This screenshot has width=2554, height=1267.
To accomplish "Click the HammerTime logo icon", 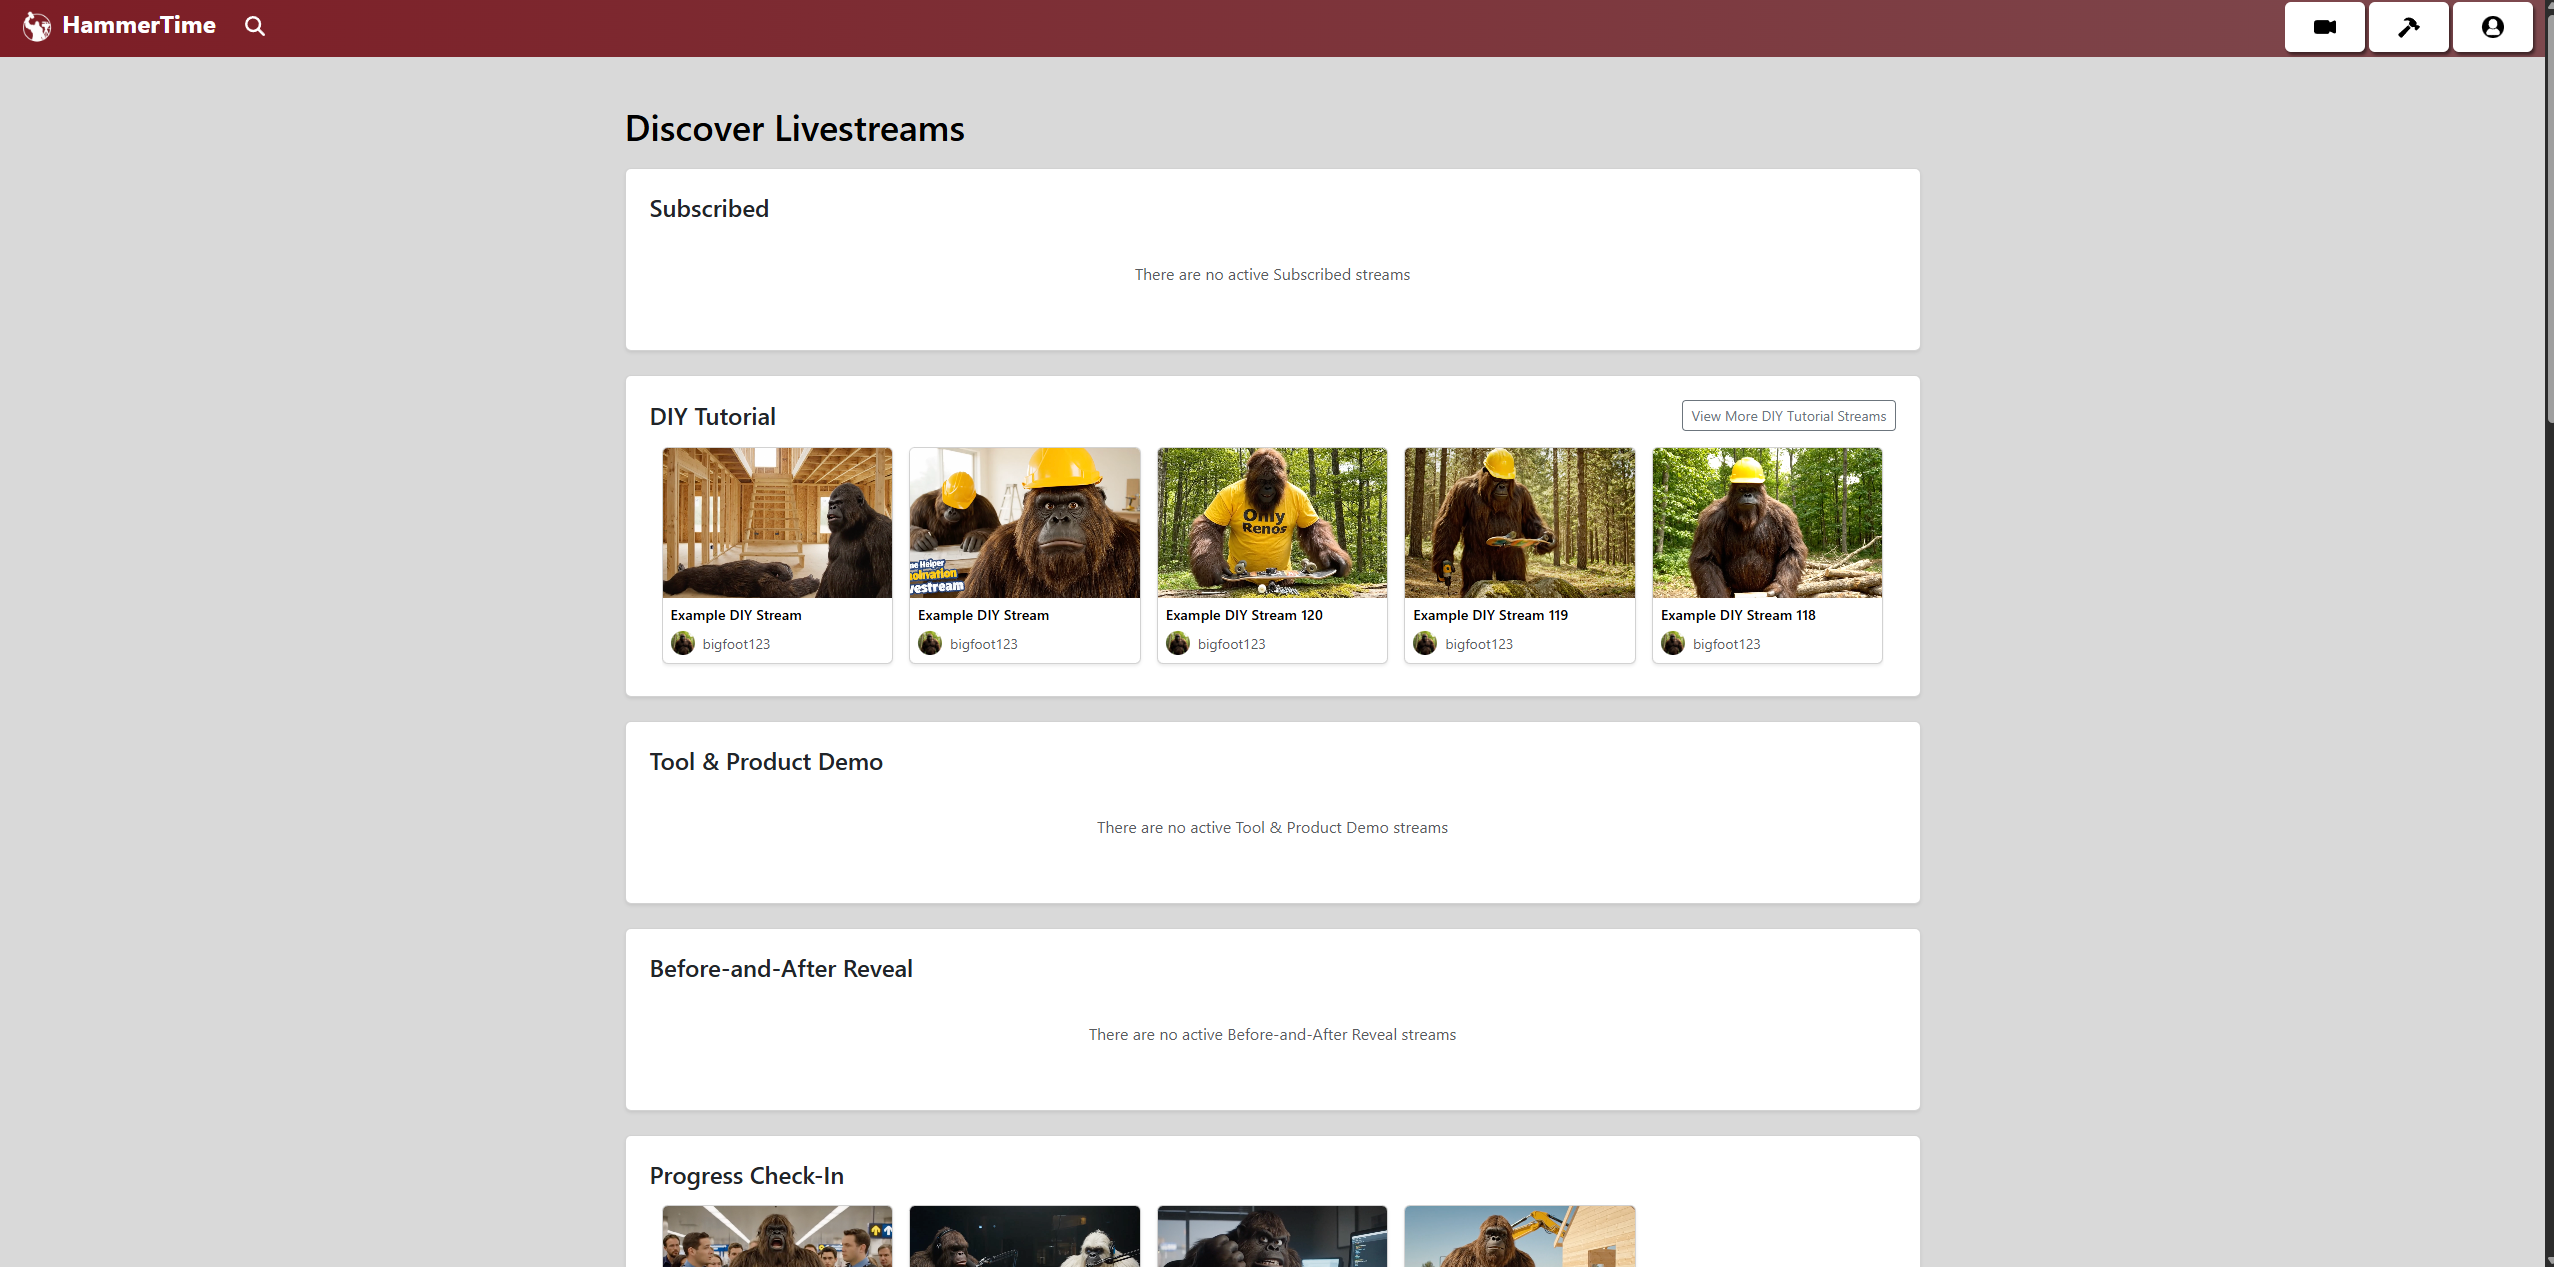I will (x=36, y=26).
